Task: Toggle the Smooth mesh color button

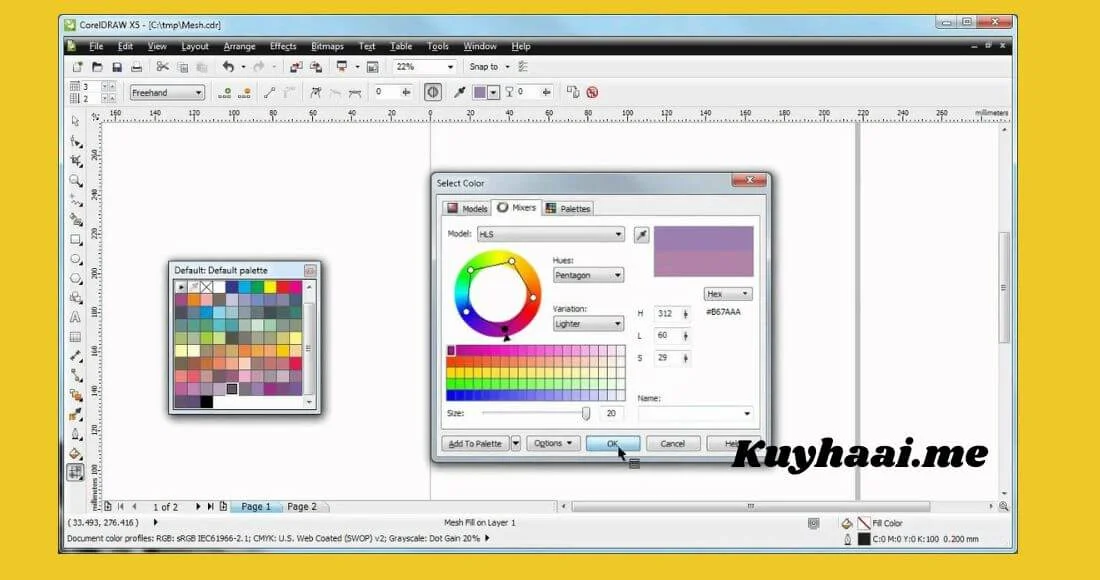Action: coord(433,92)
